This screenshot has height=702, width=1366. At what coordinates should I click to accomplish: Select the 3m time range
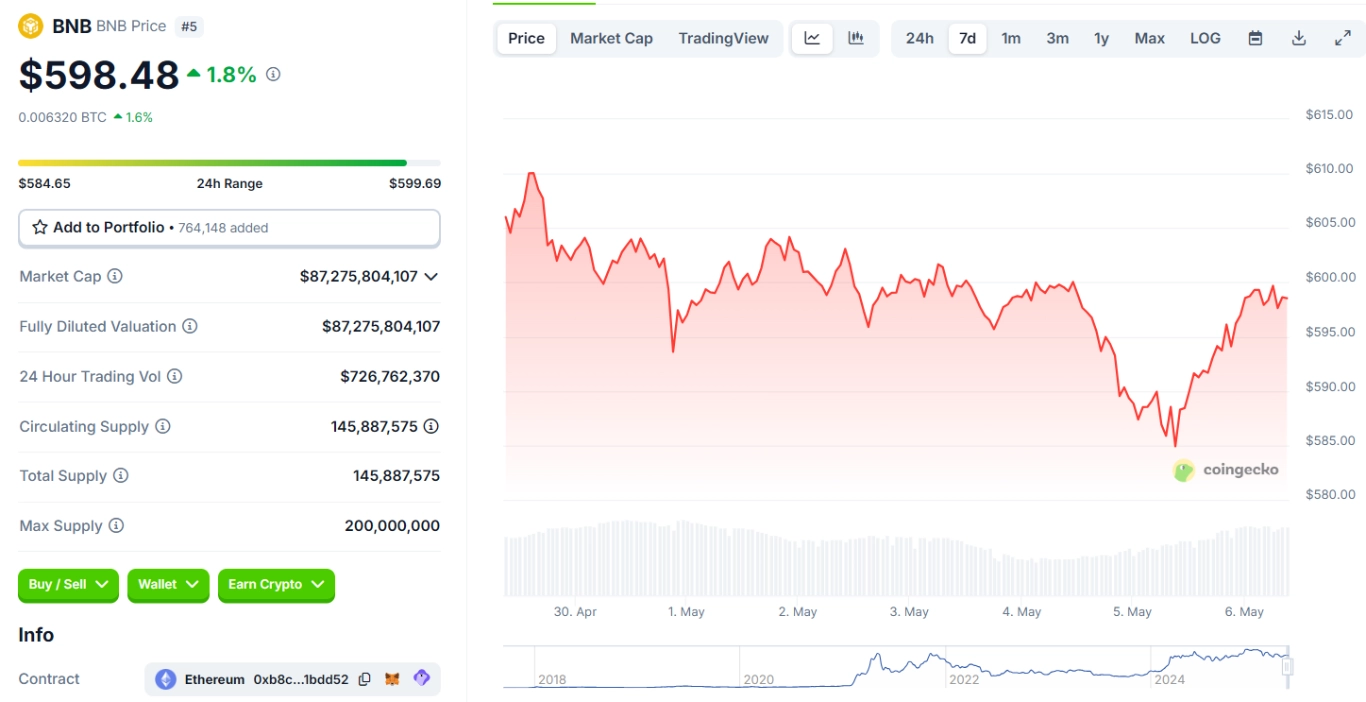(1058, 38)
